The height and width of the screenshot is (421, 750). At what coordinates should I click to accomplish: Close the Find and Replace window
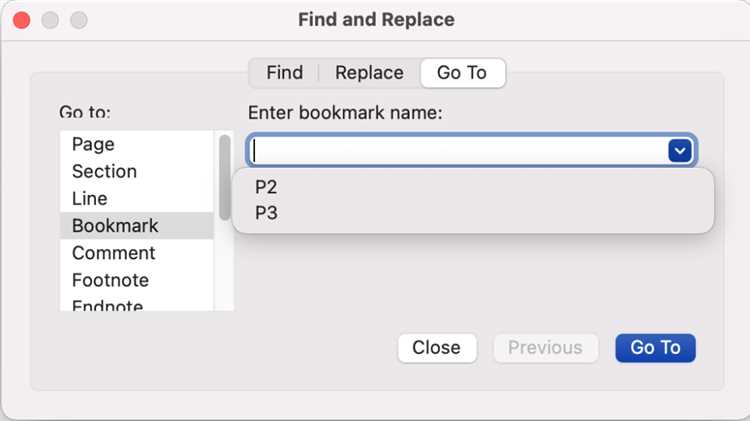point(21,20)
